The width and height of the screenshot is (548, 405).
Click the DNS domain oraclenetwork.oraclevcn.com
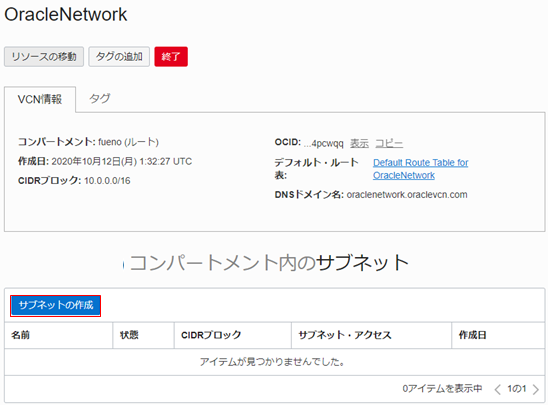coord(407,195)
